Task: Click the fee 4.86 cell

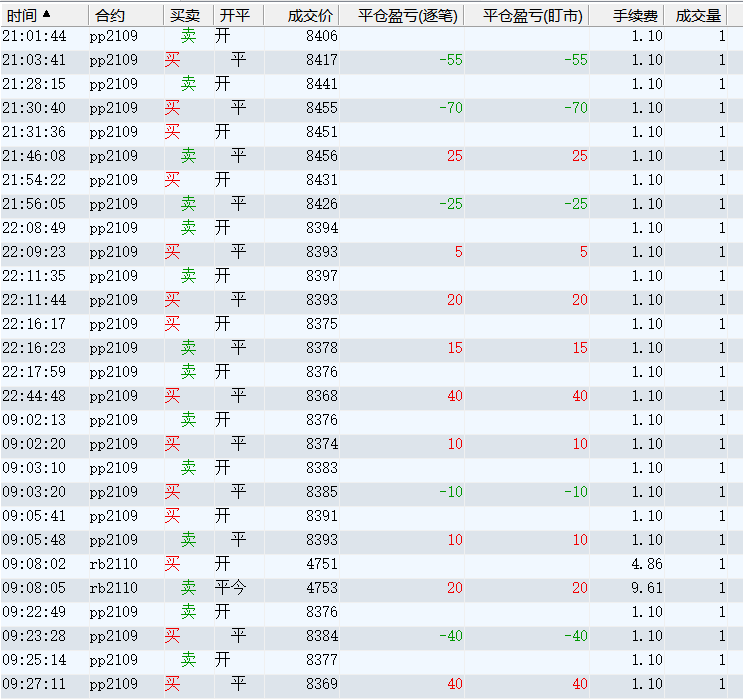Action: (x=647, y=564)
